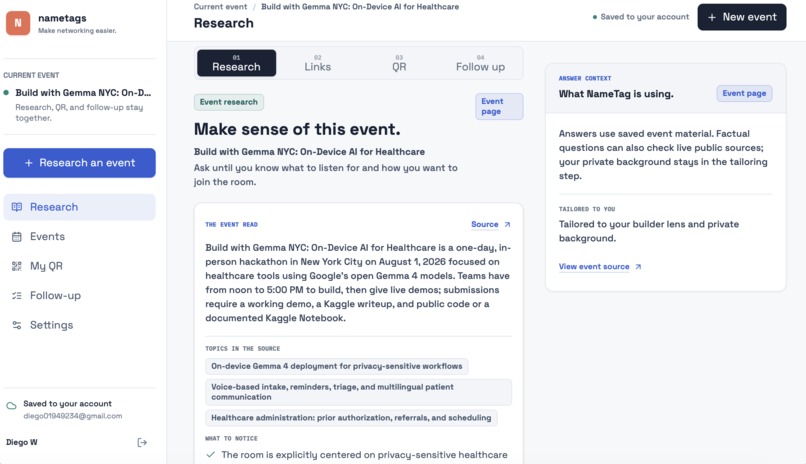Click the Current event breadcrumb link
Viewport: 806px width, 464px height.
[221, 7]
